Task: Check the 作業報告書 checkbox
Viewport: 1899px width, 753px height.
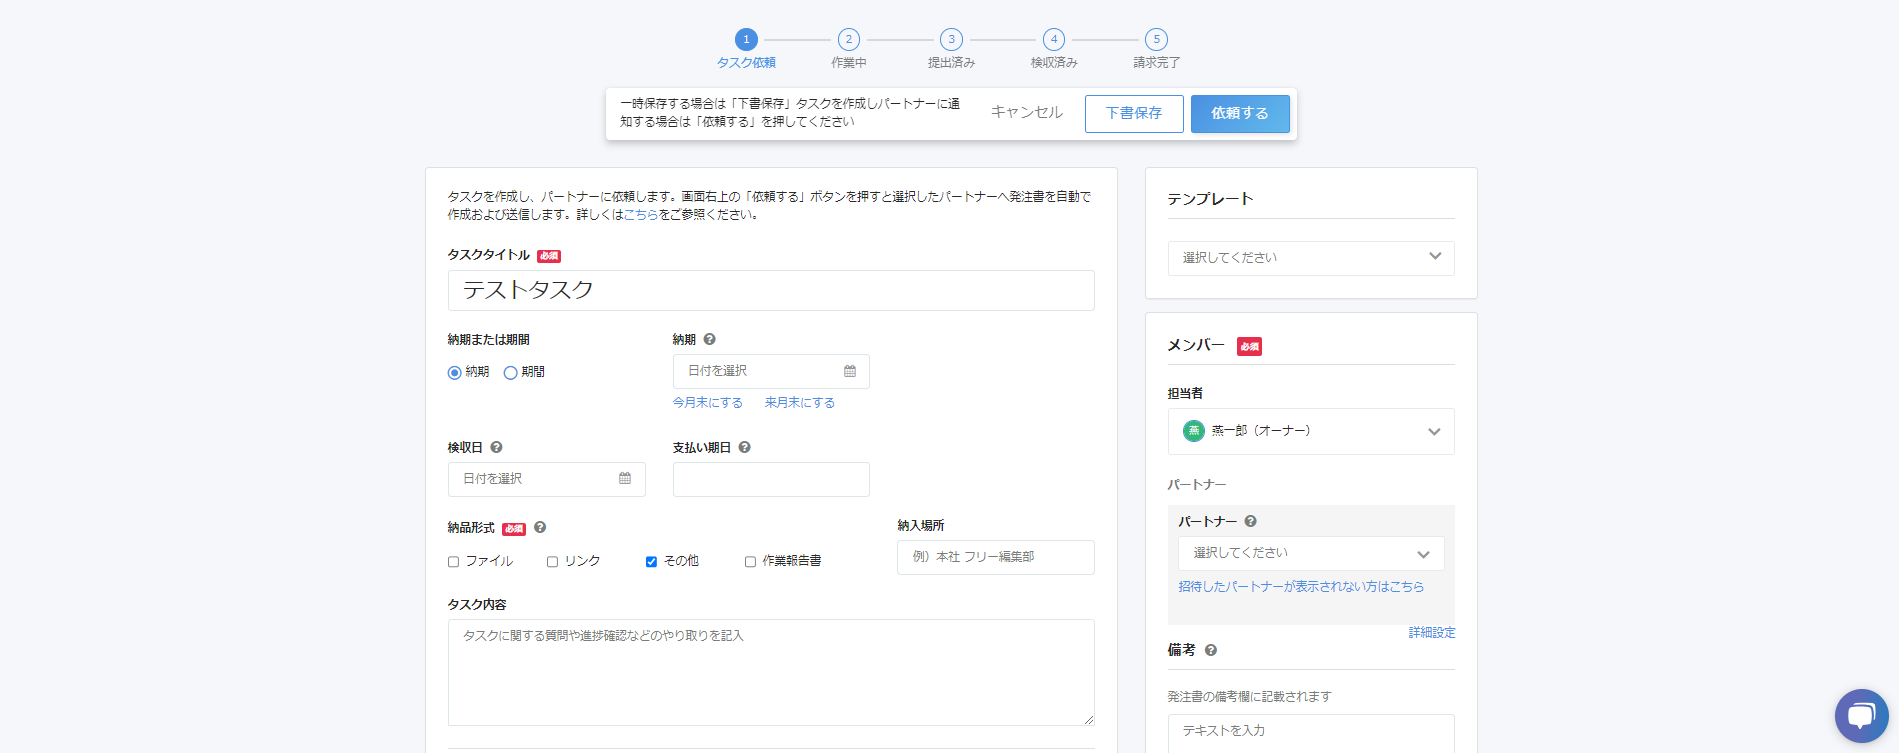Action: (x=750, y=562)
